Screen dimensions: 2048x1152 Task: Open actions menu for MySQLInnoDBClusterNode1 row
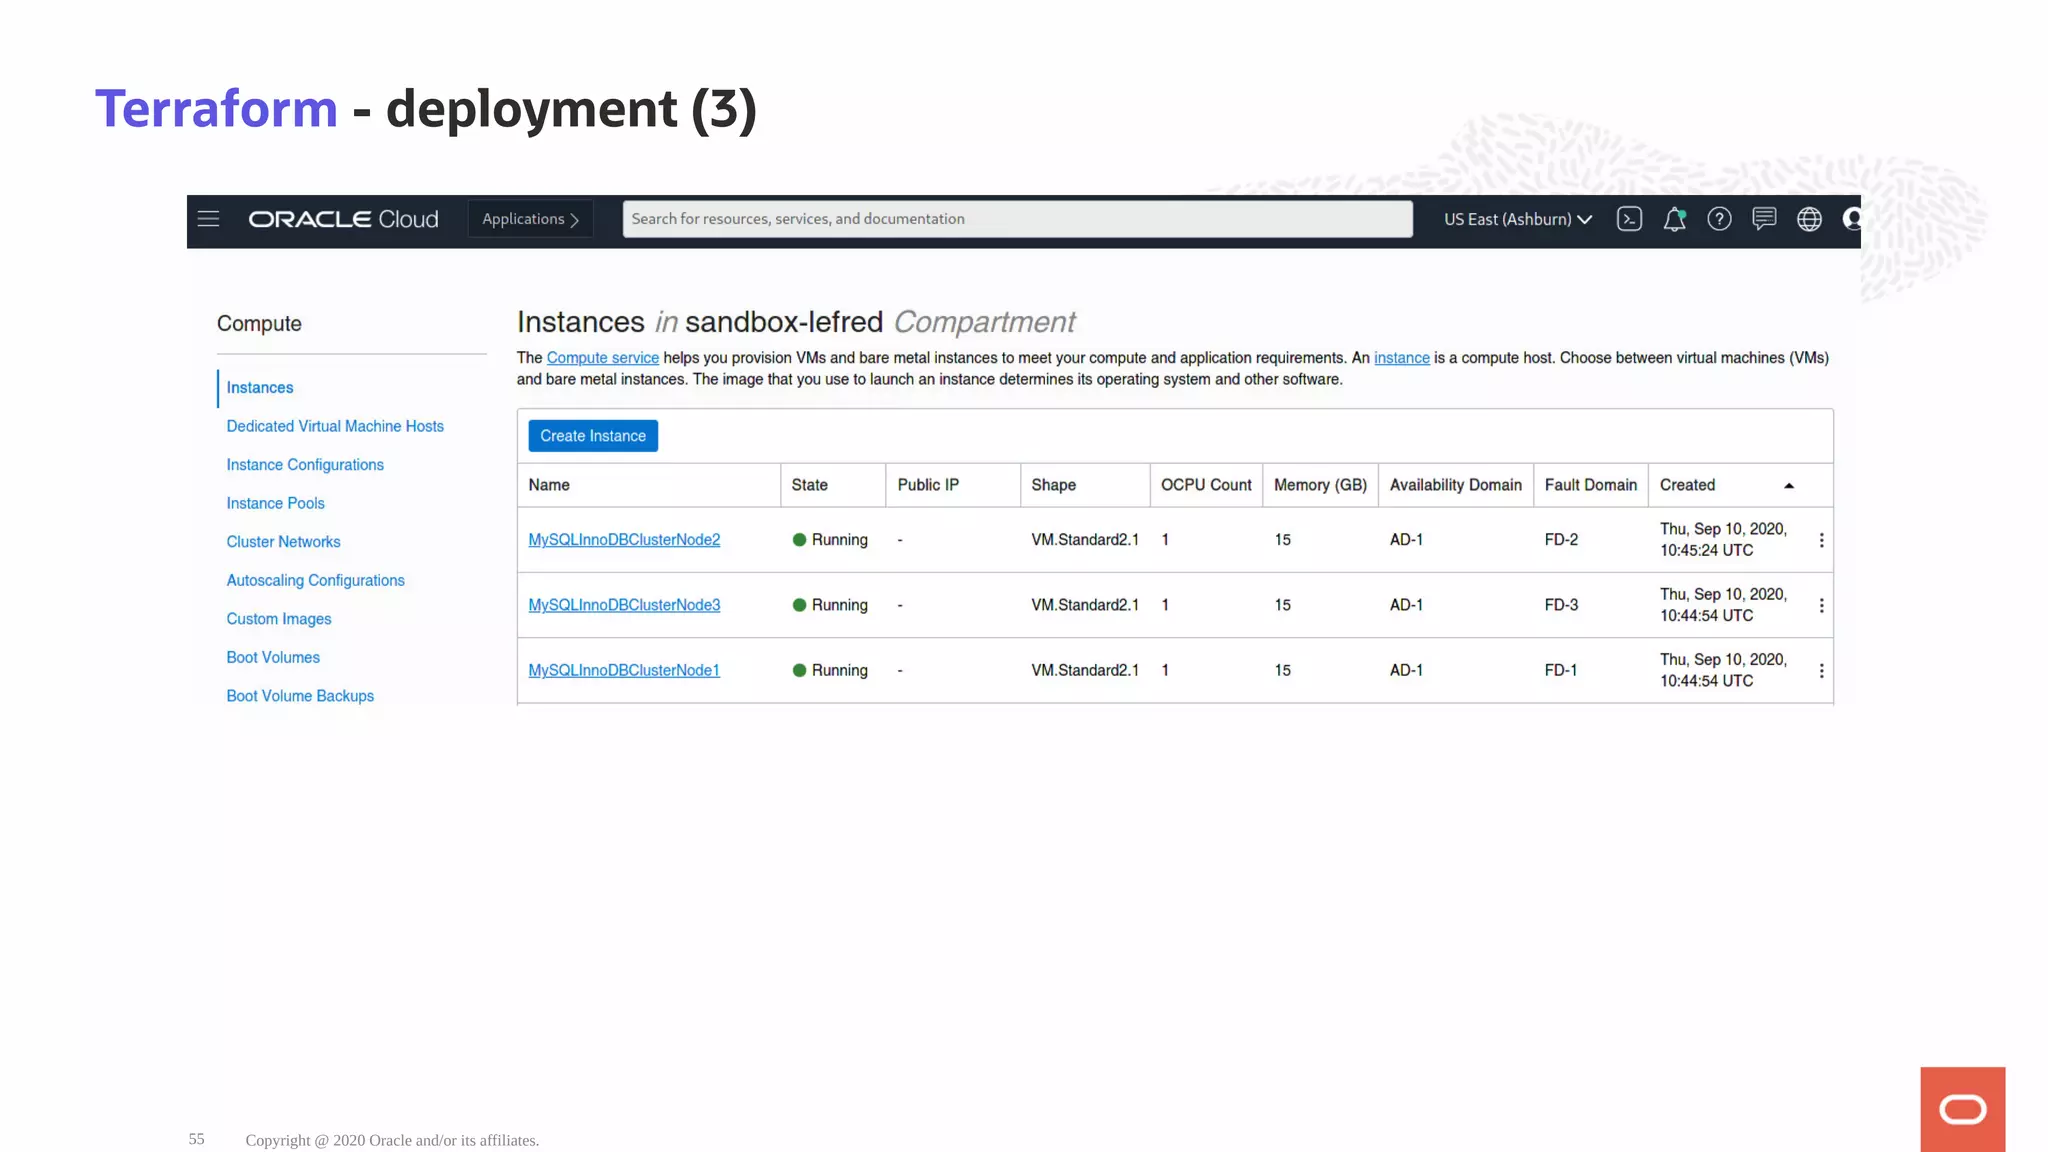click(x=1821, y=671)
